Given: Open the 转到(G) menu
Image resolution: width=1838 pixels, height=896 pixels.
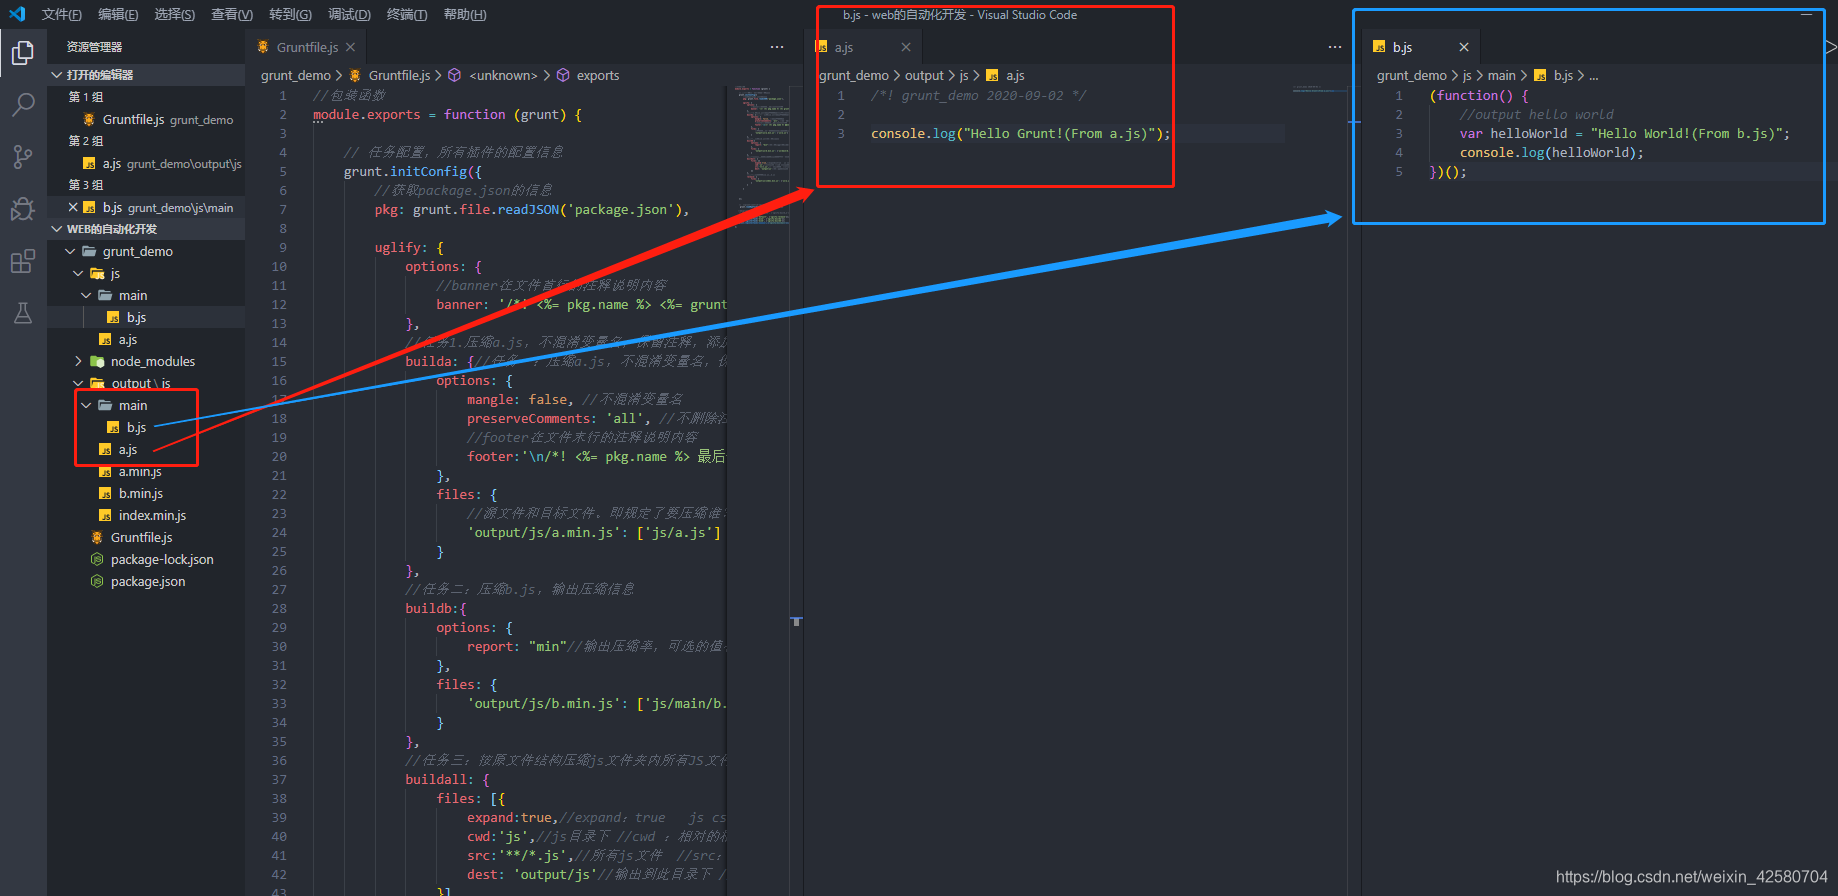Looking at the screenshot, I should tap(290, 14).
